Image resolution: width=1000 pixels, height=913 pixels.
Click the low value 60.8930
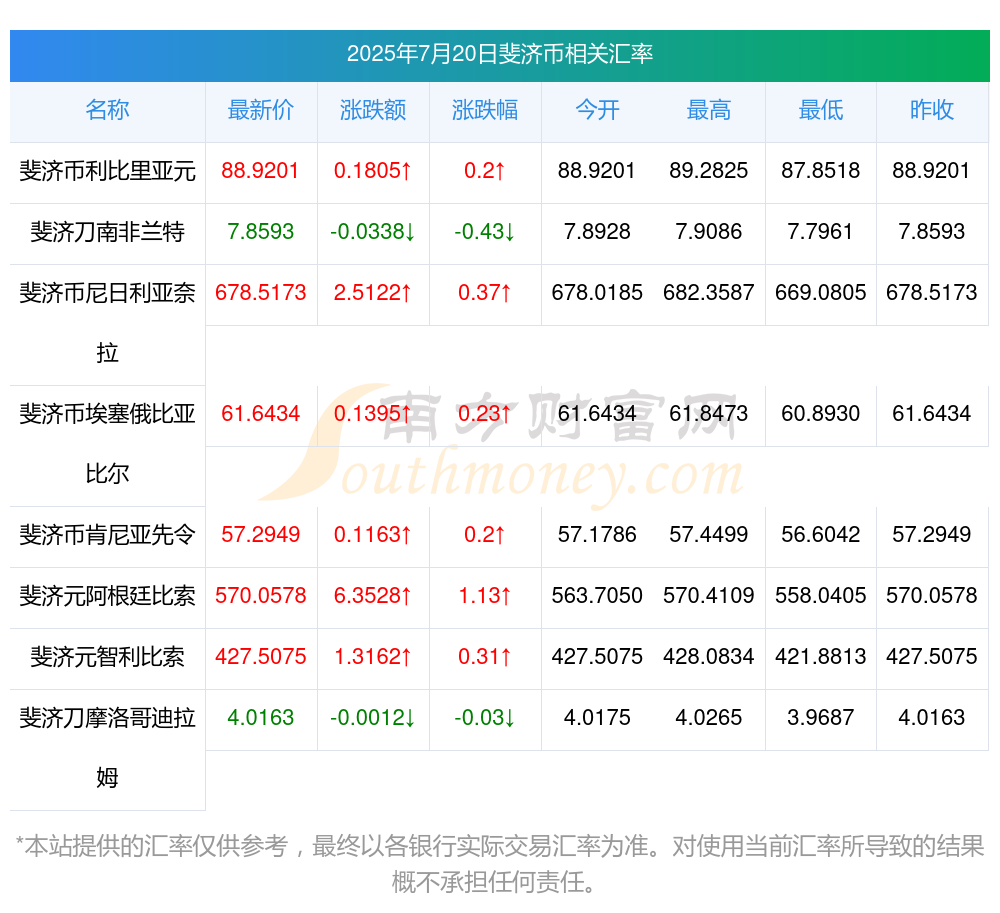[x=821, y=414]
